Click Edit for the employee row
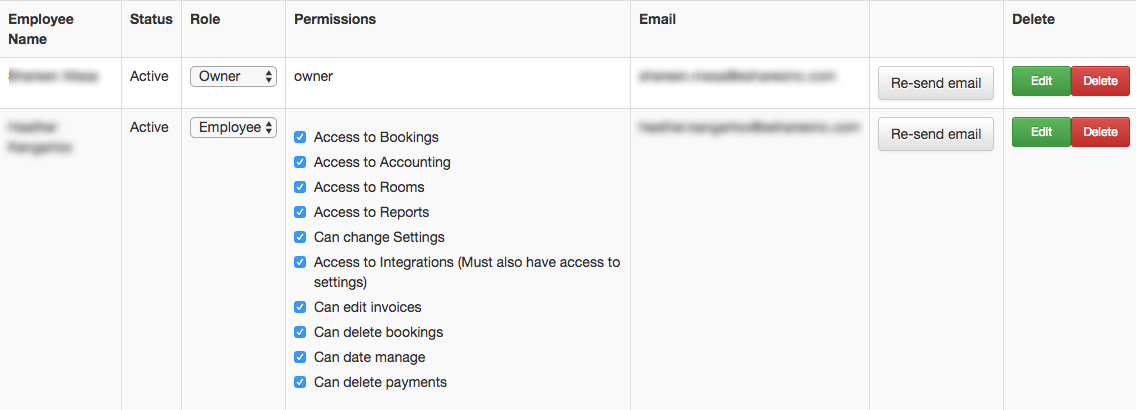This screenshot has height=410, width=1136. 1041,132
